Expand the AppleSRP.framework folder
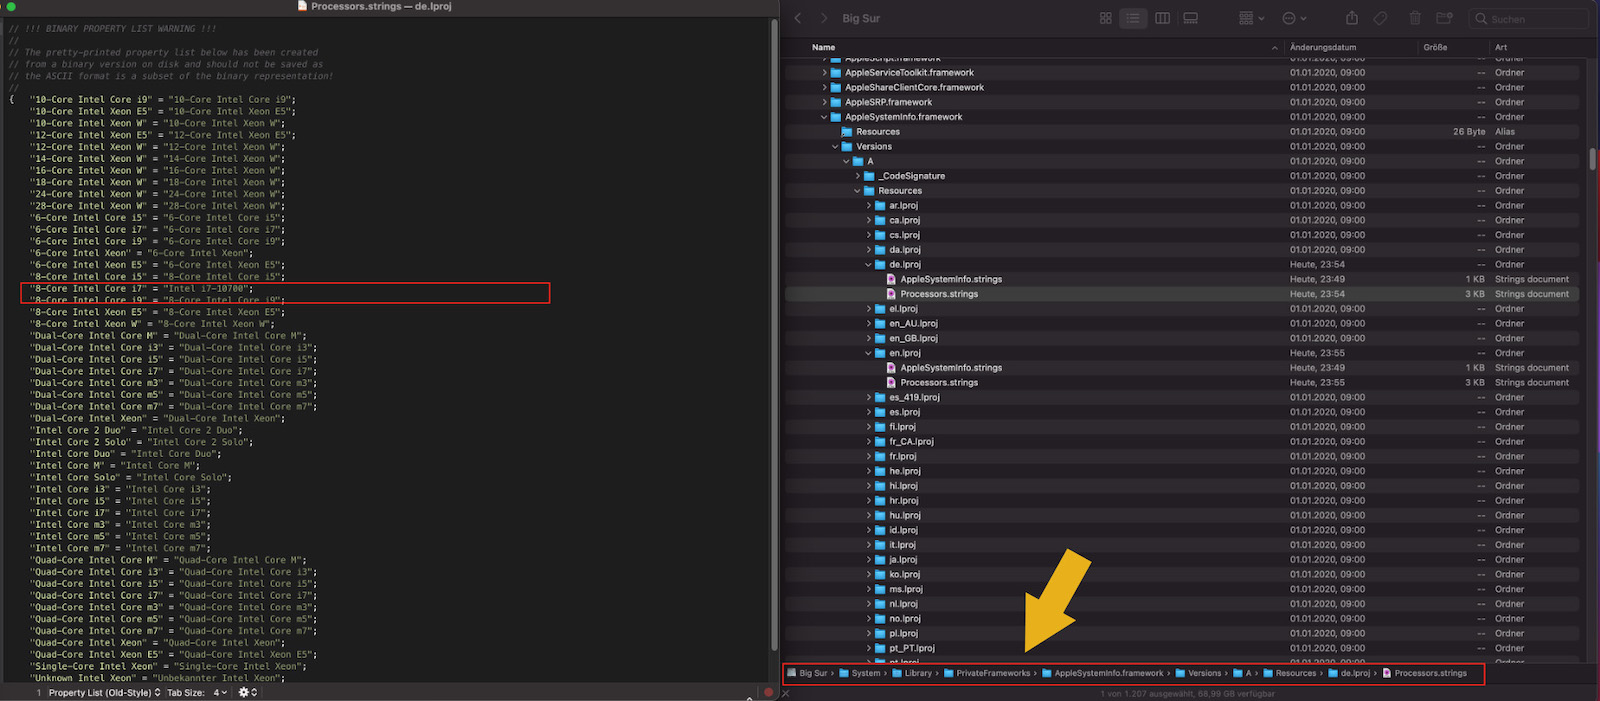Viewport: 1600px width, 701px height. coord(824,102)
